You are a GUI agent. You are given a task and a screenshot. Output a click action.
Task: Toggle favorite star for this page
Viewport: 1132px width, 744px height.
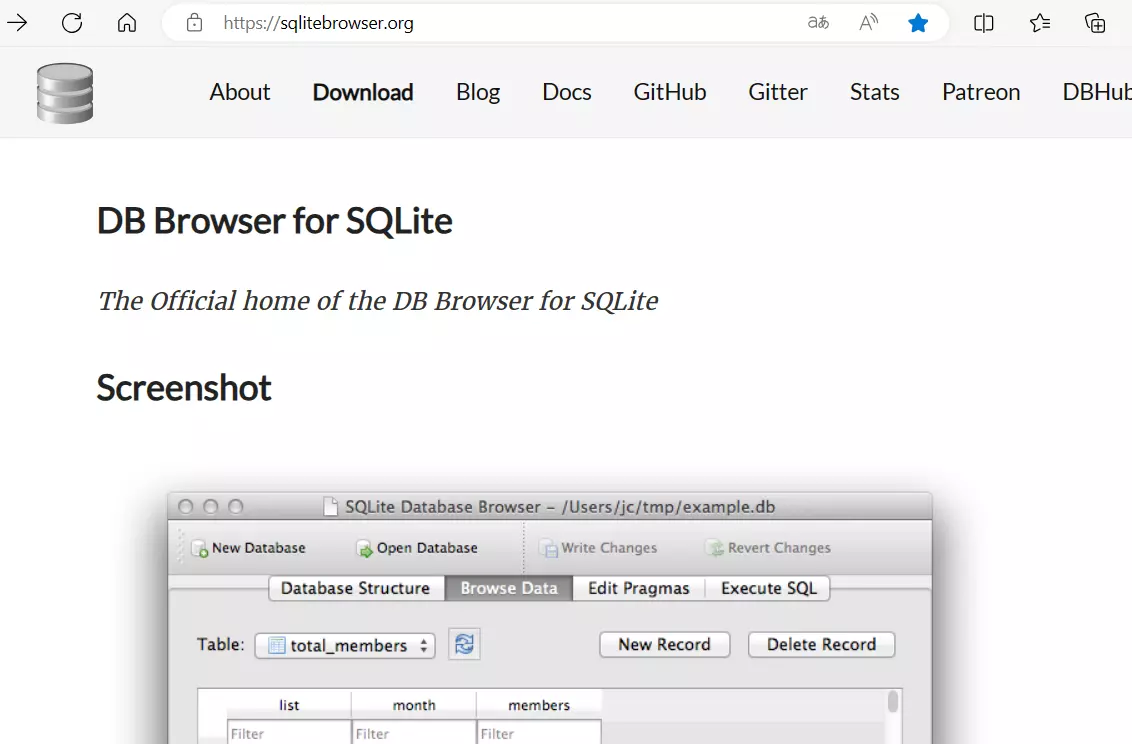(x=918, y=23)
